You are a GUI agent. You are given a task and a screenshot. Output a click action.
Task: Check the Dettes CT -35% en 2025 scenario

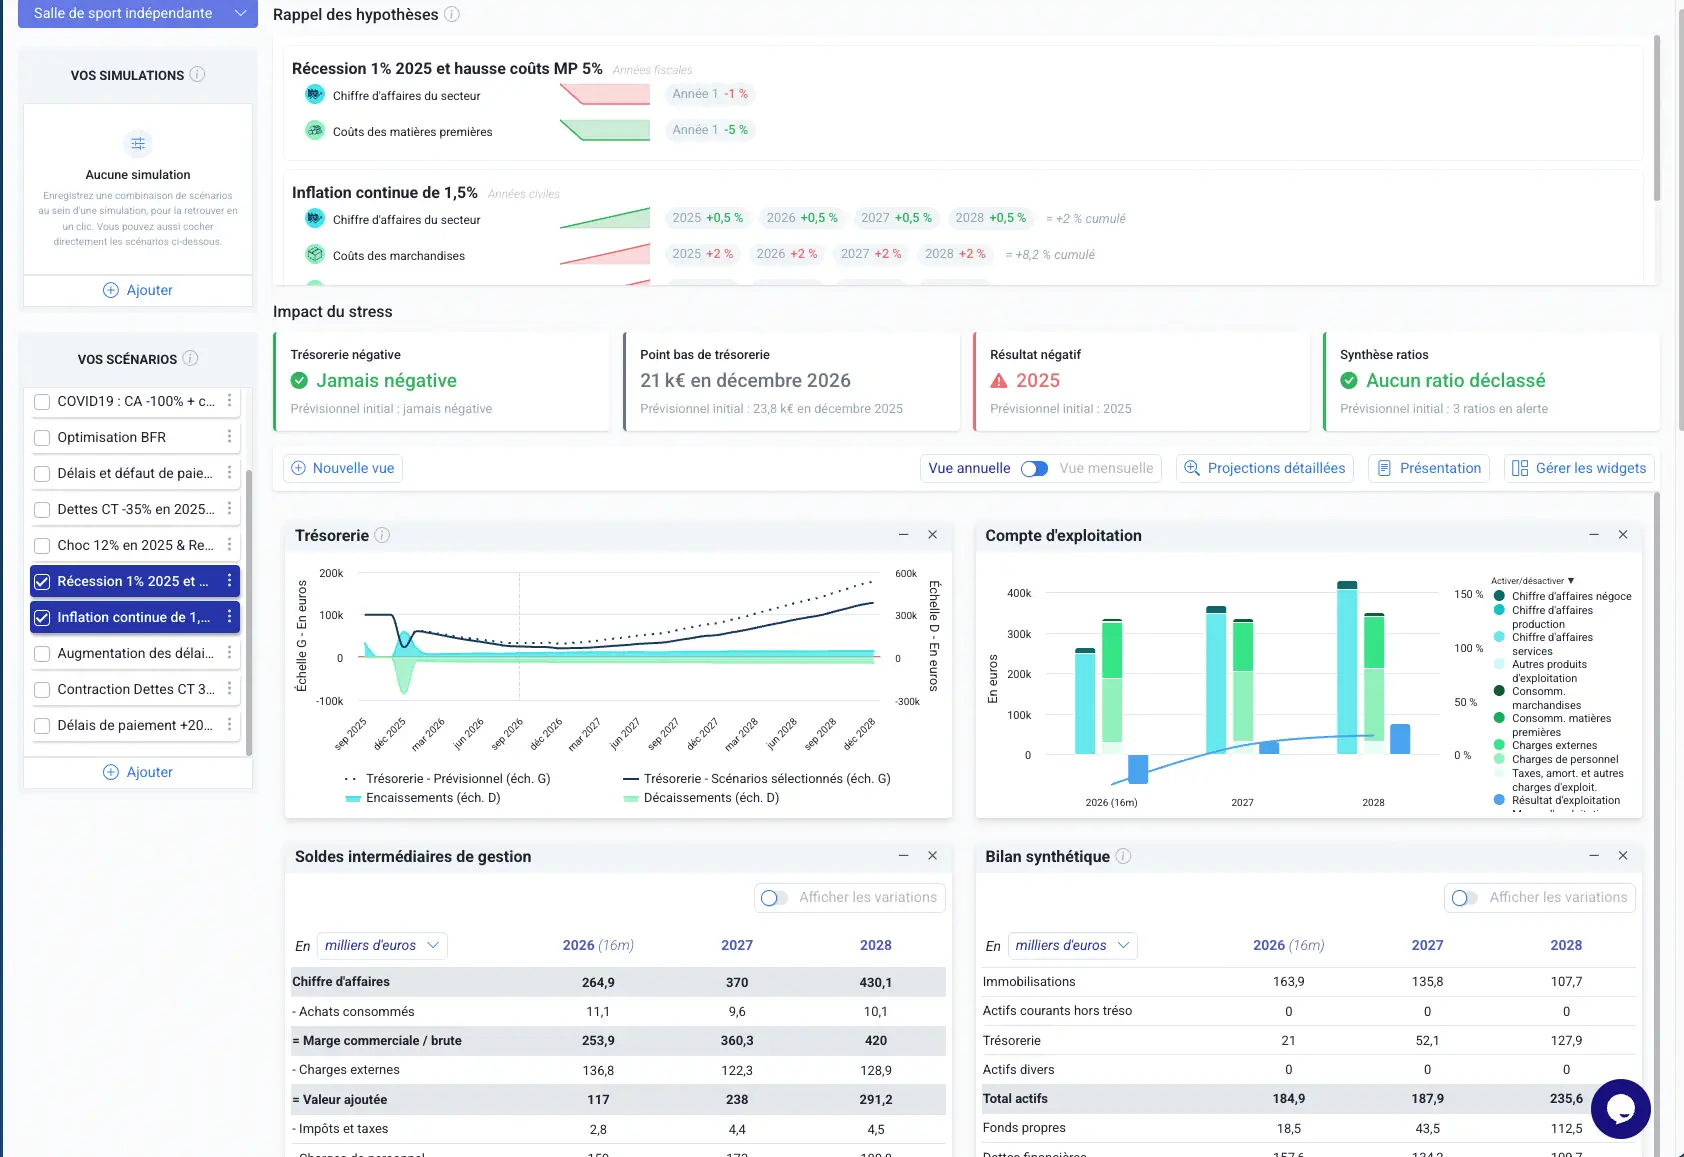[42, 510]
